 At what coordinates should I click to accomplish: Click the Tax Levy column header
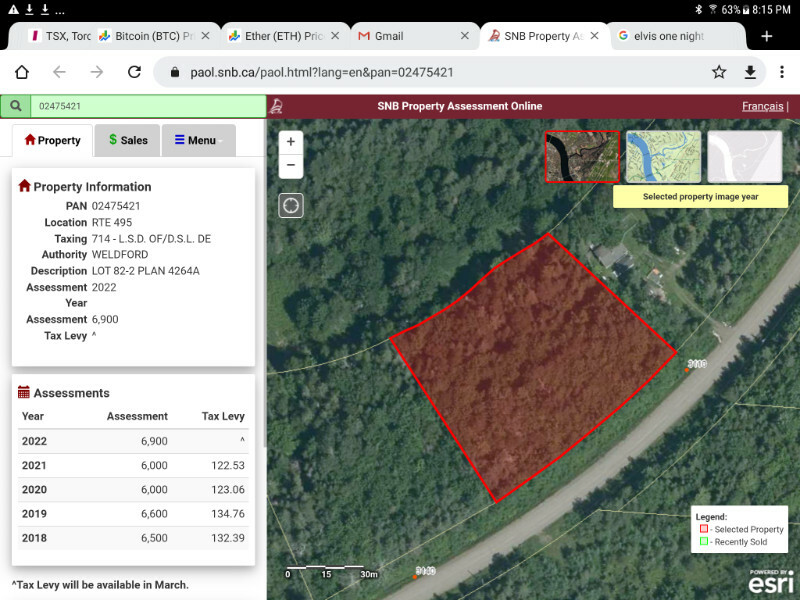[223, 416]
